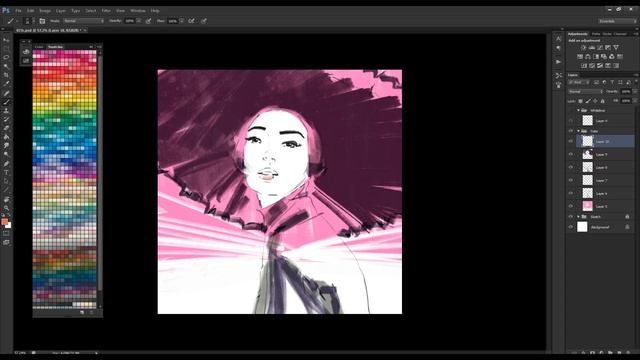Image resolution: width=640 pixels, height=360 pixels.
Task: Select the History Brush tool
Action: (x=6, y=120)
